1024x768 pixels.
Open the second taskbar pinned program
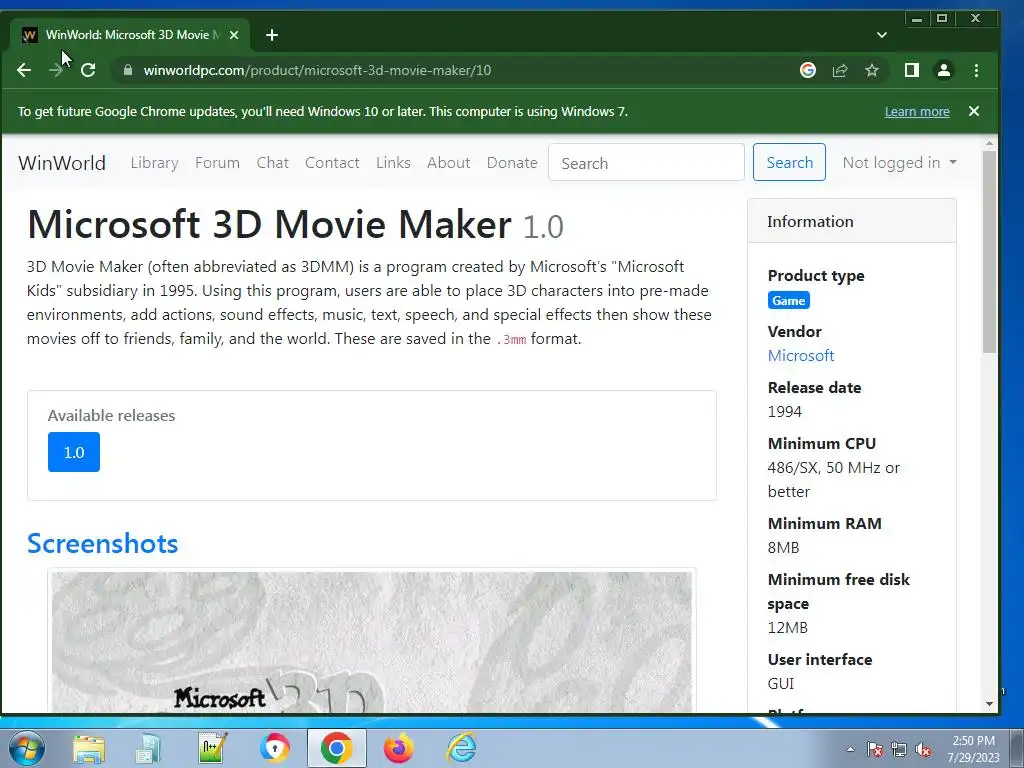click(x=148, y=748)
